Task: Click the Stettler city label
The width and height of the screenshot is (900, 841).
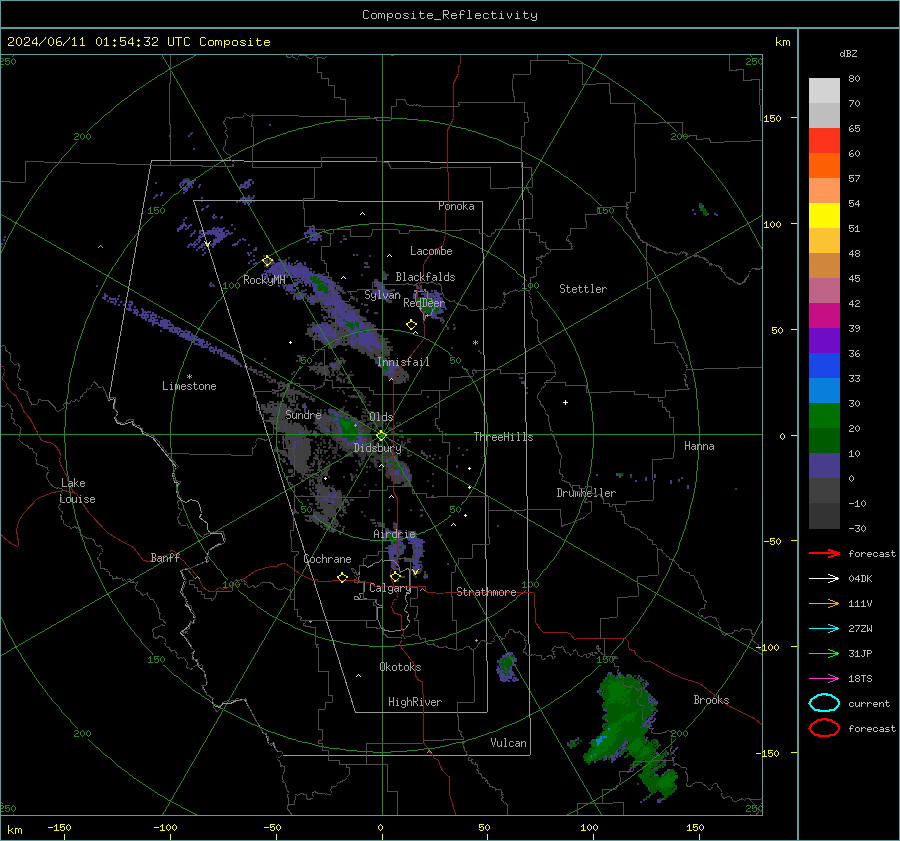Action: [583, 289]
